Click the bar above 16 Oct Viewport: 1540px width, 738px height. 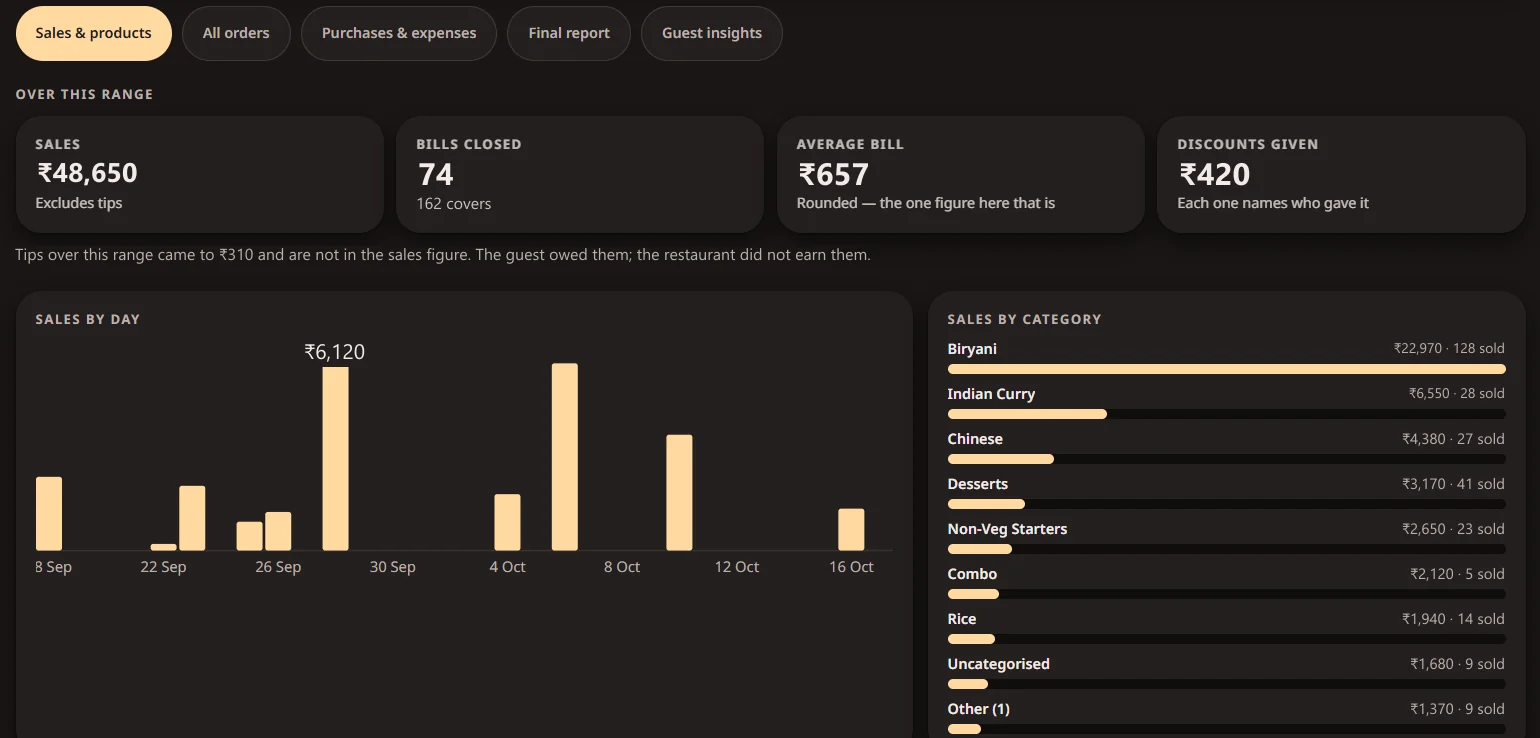[851, 529]
